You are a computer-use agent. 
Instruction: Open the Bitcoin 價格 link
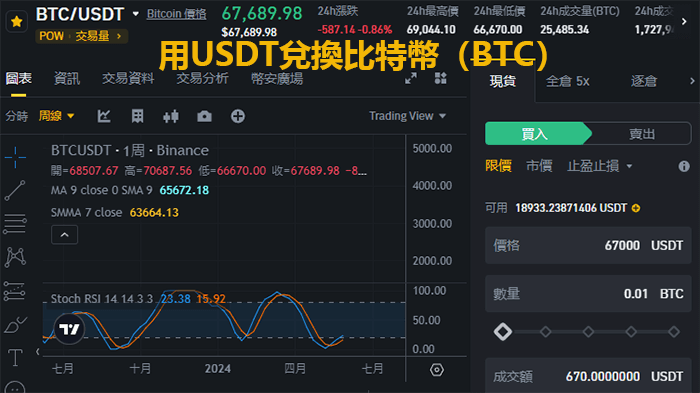(176, 14)
